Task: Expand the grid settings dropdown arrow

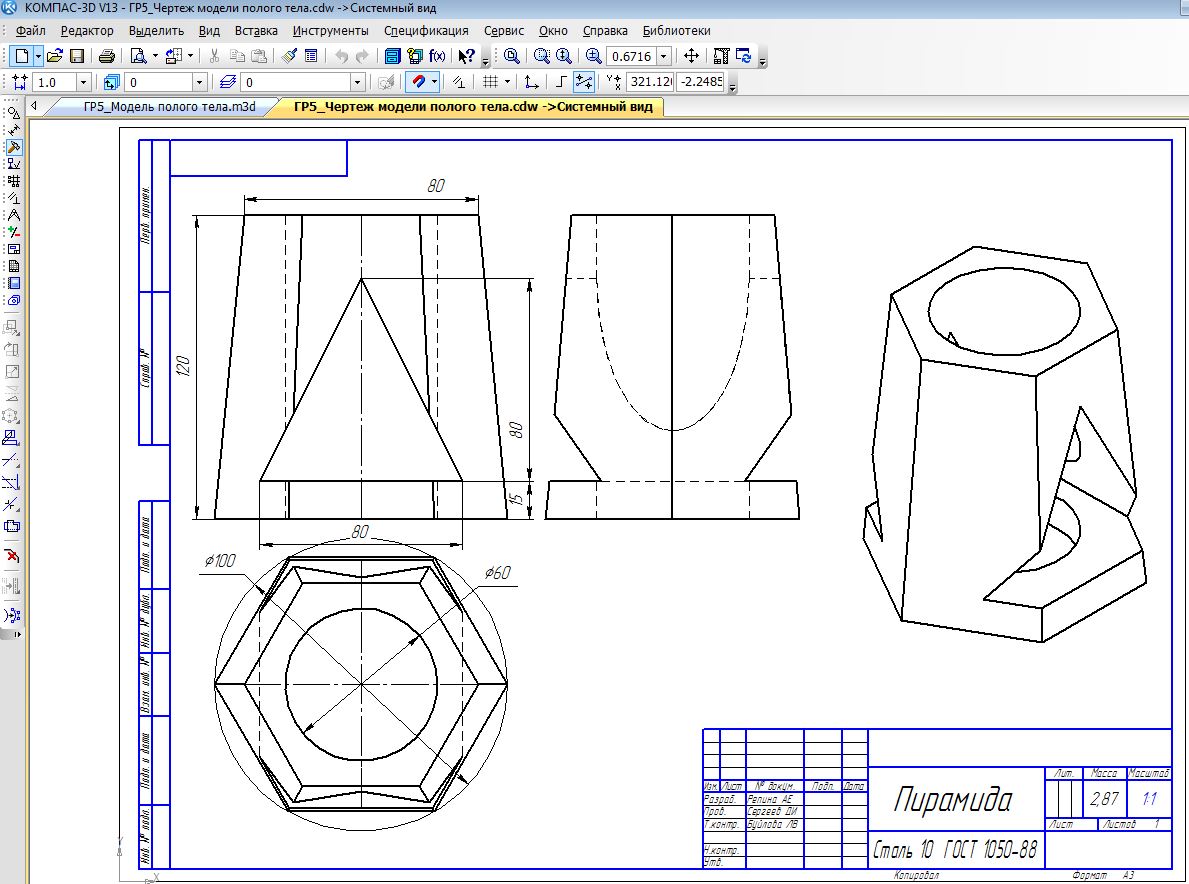Action: (x=507, y=82)
